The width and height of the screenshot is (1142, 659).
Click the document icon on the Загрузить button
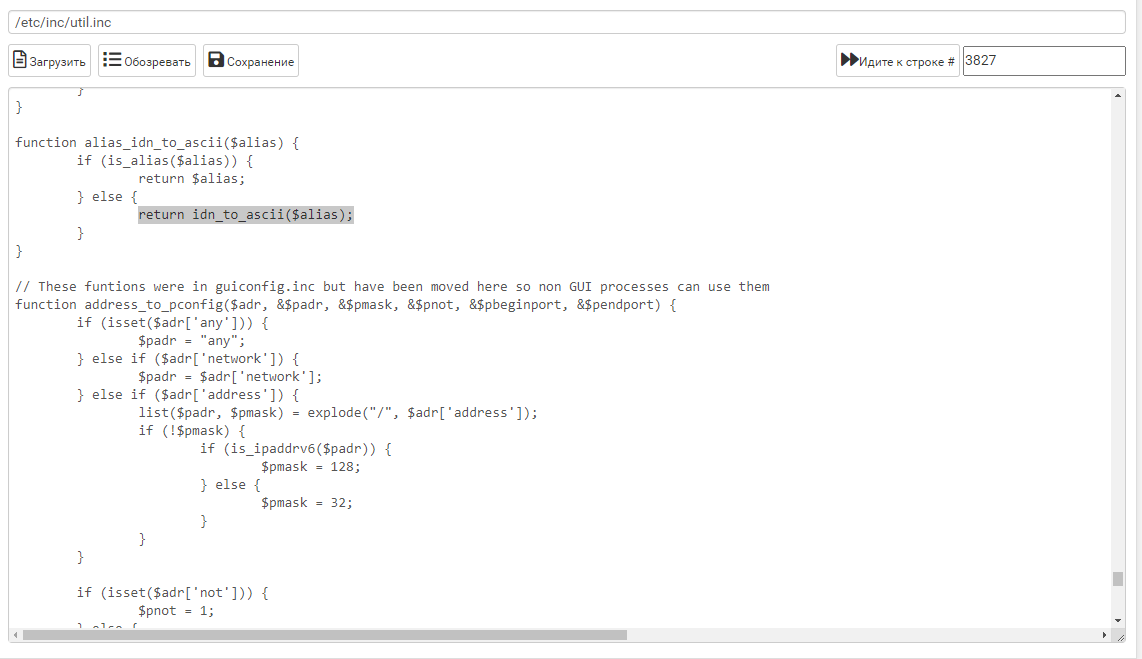[x=20, y=61]
